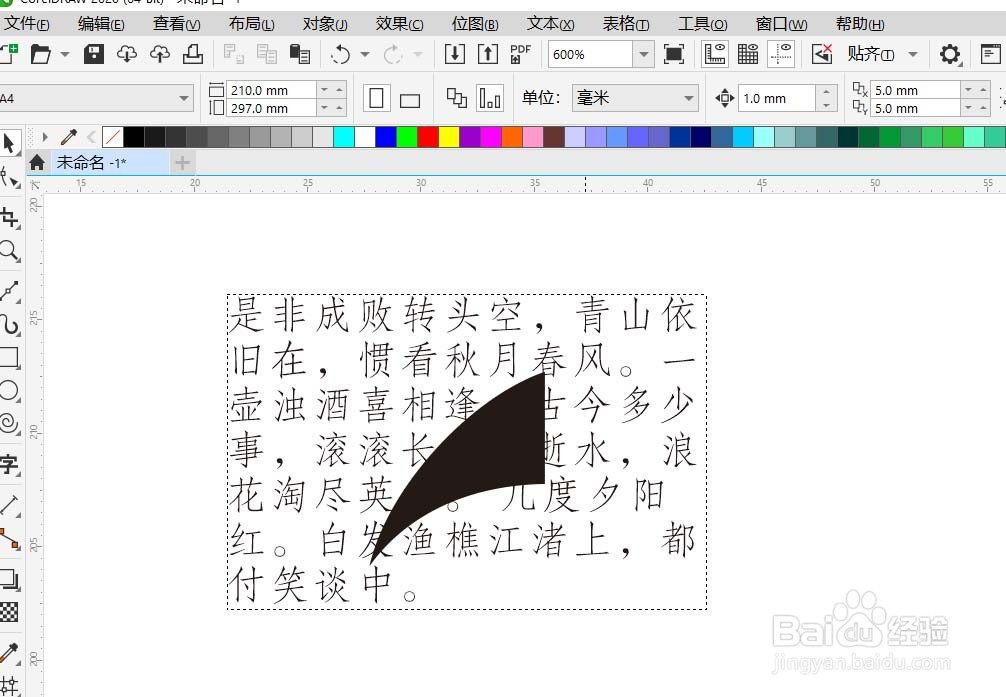This screenshot has height=697, width=1006.
Task: Select the Transparency checkerboard tool
Action: 9,612
